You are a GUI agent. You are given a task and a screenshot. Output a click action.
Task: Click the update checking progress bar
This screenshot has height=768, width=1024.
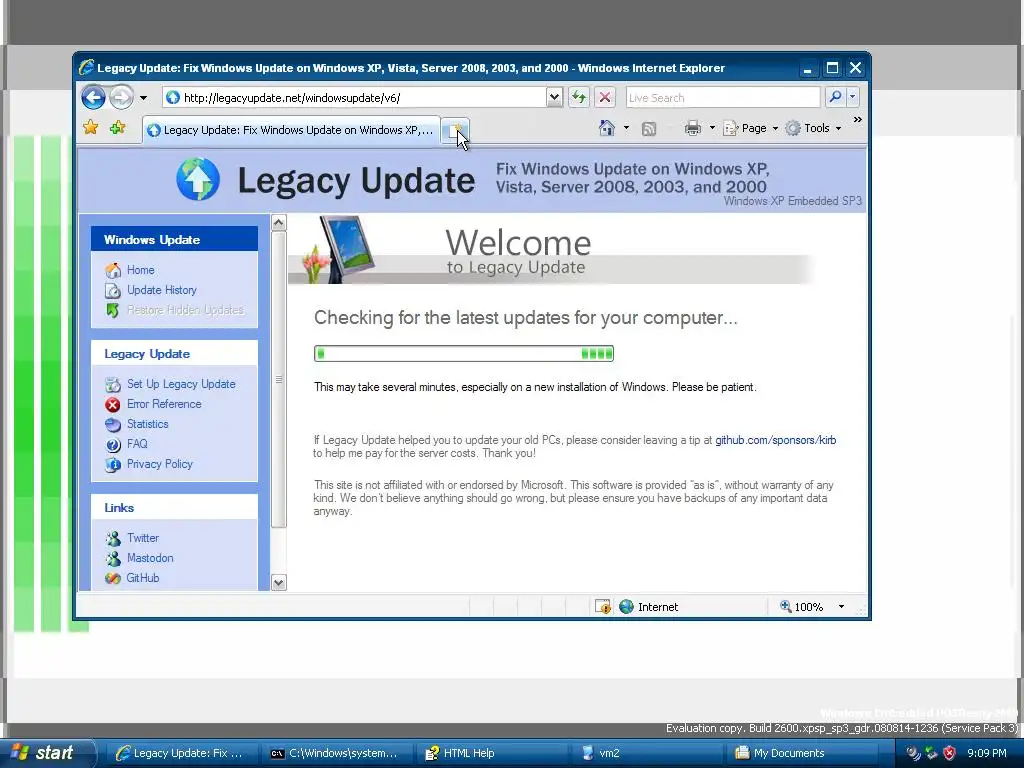click(464, 353)
